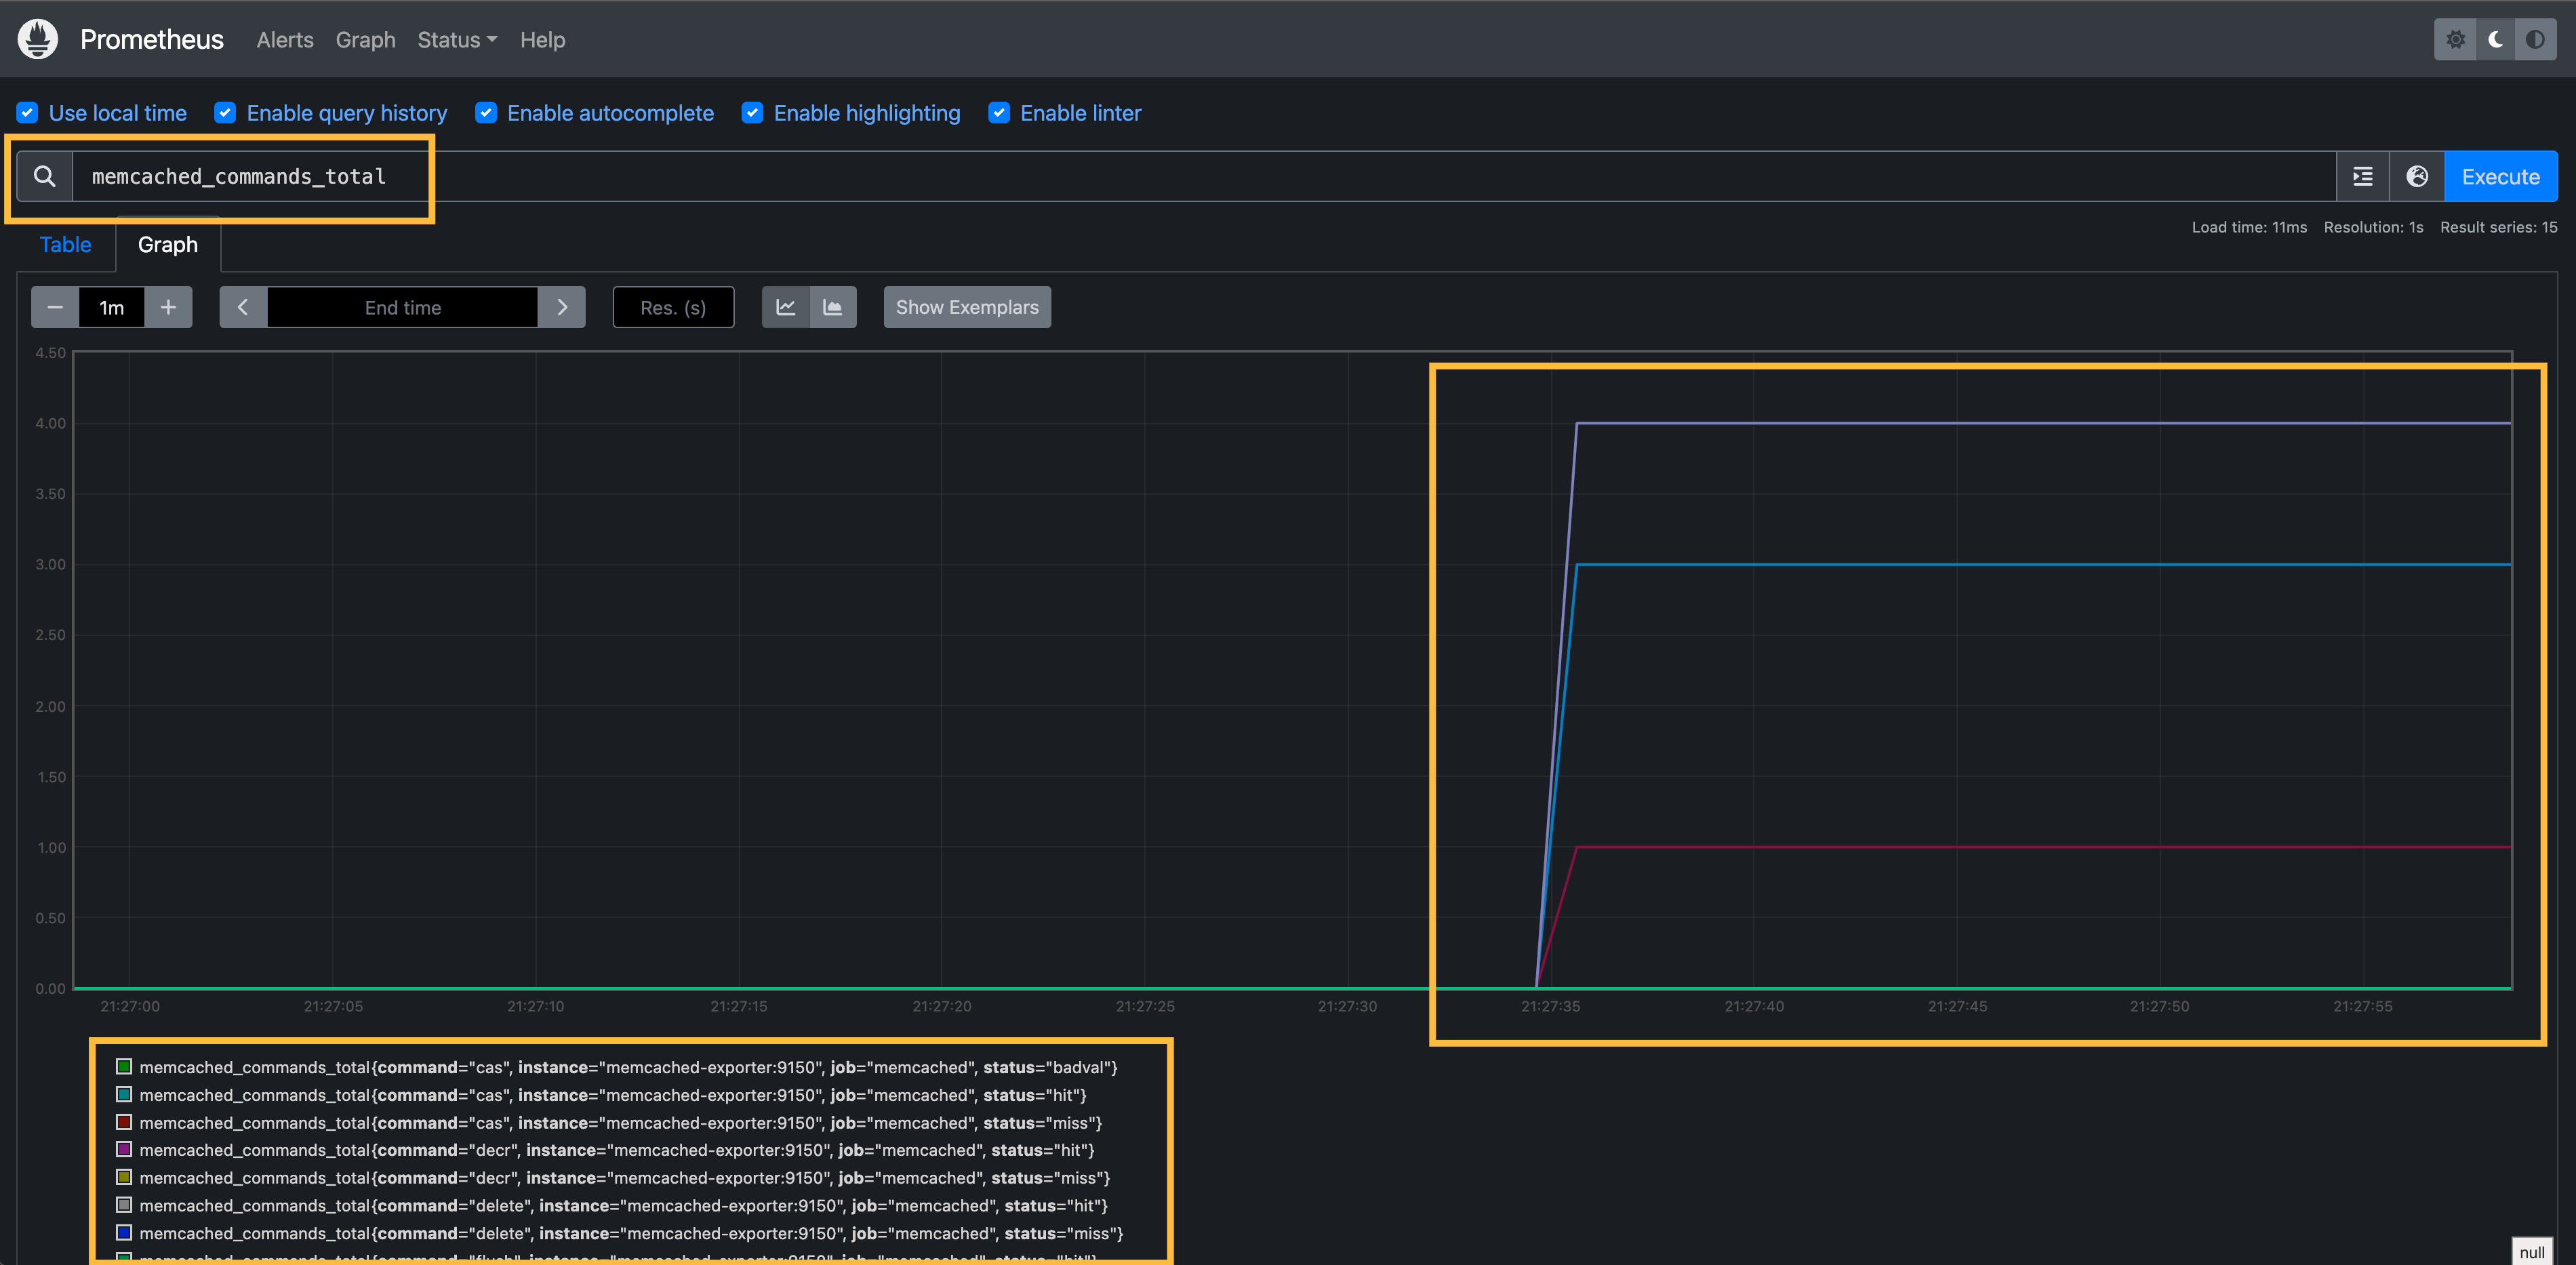Viewport: 2576px width, 1265px height.
Task: Uncheck Enable query history
Action: pos(226,113)
